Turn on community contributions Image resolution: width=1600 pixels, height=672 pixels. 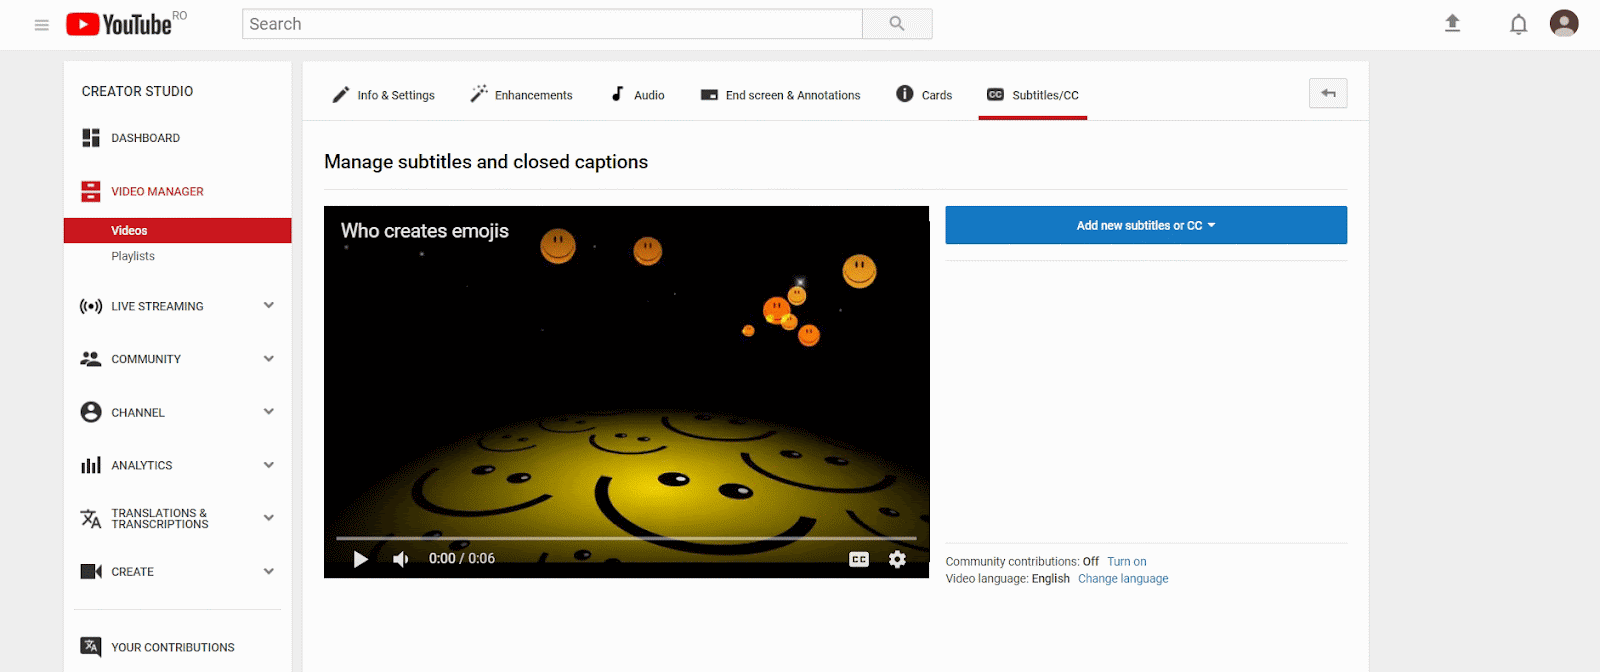point(1126,562)
